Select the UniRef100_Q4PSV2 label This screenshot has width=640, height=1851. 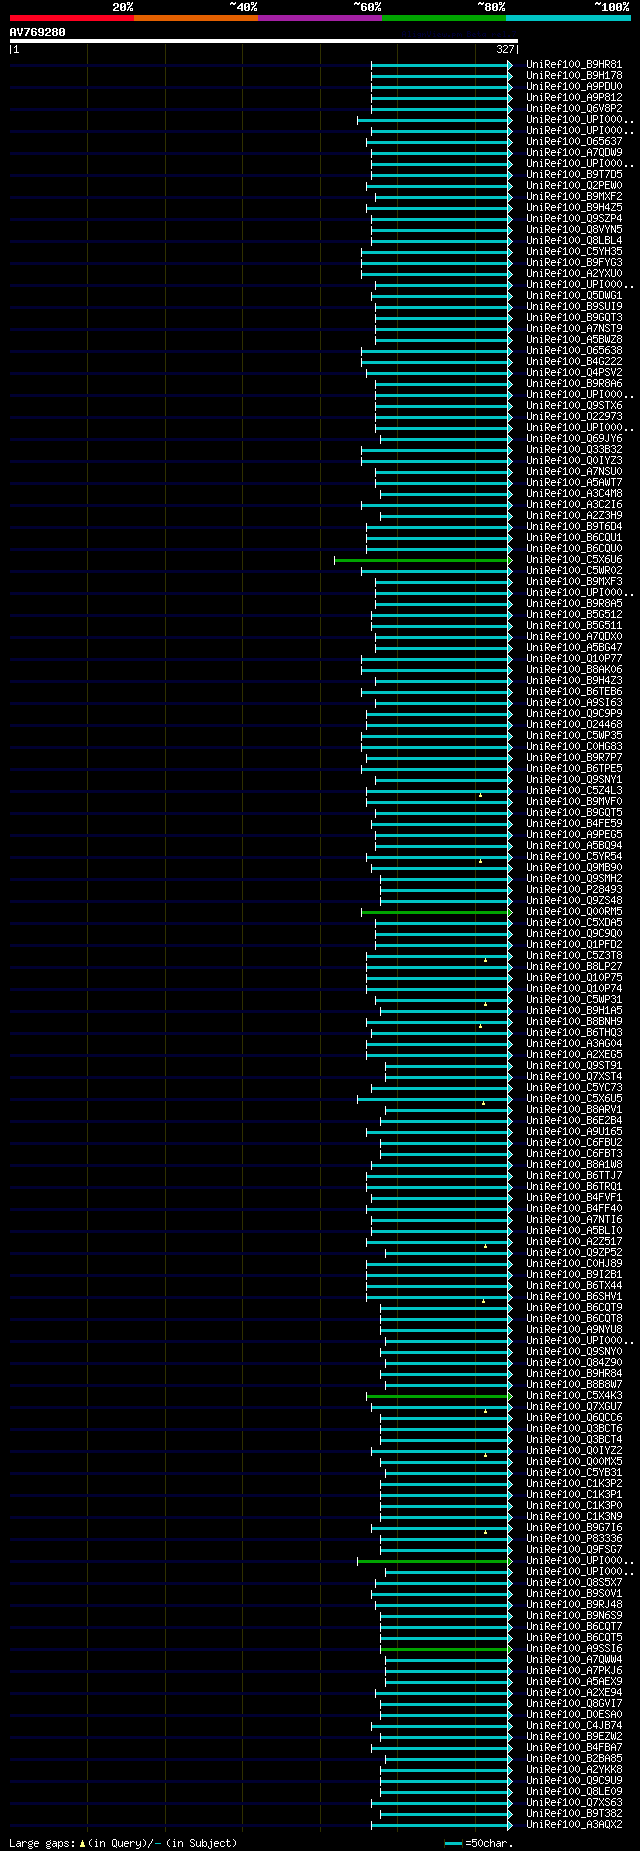pos(574,373)
